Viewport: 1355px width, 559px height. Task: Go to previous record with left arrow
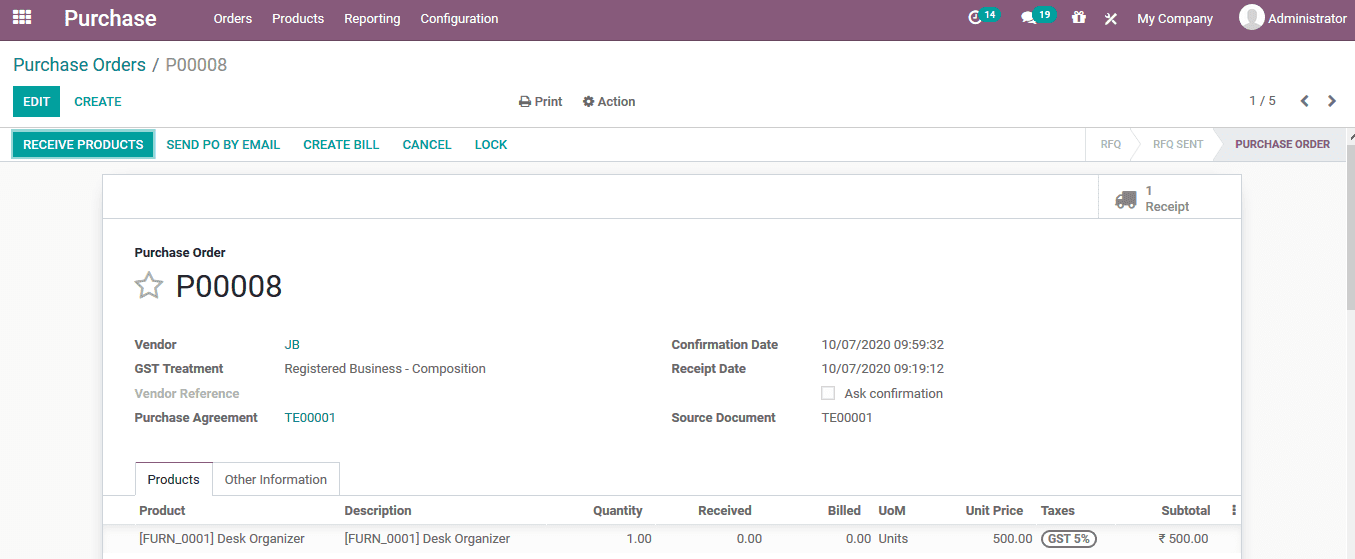1304,101
